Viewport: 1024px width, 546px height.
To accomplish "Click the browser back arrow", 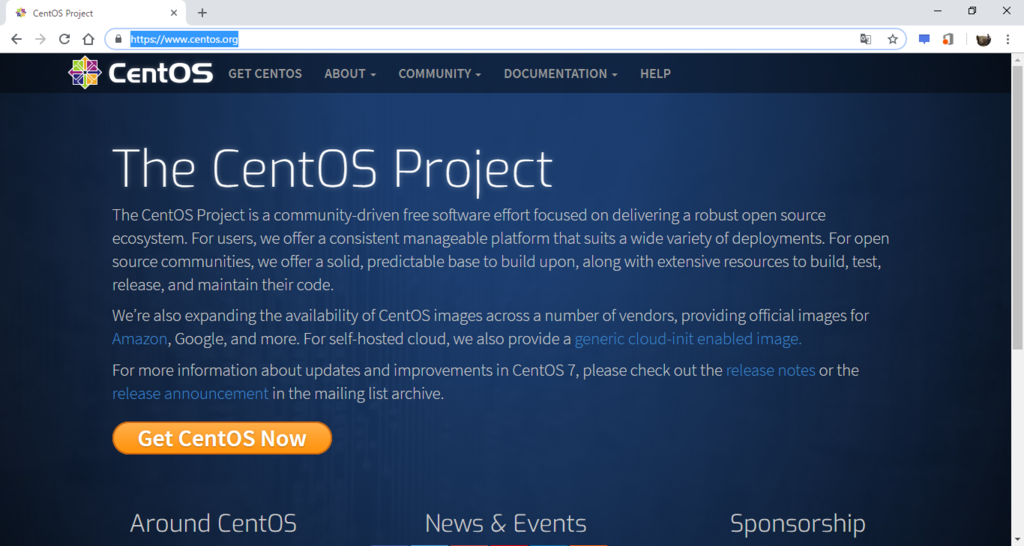I will click(16, 39).
